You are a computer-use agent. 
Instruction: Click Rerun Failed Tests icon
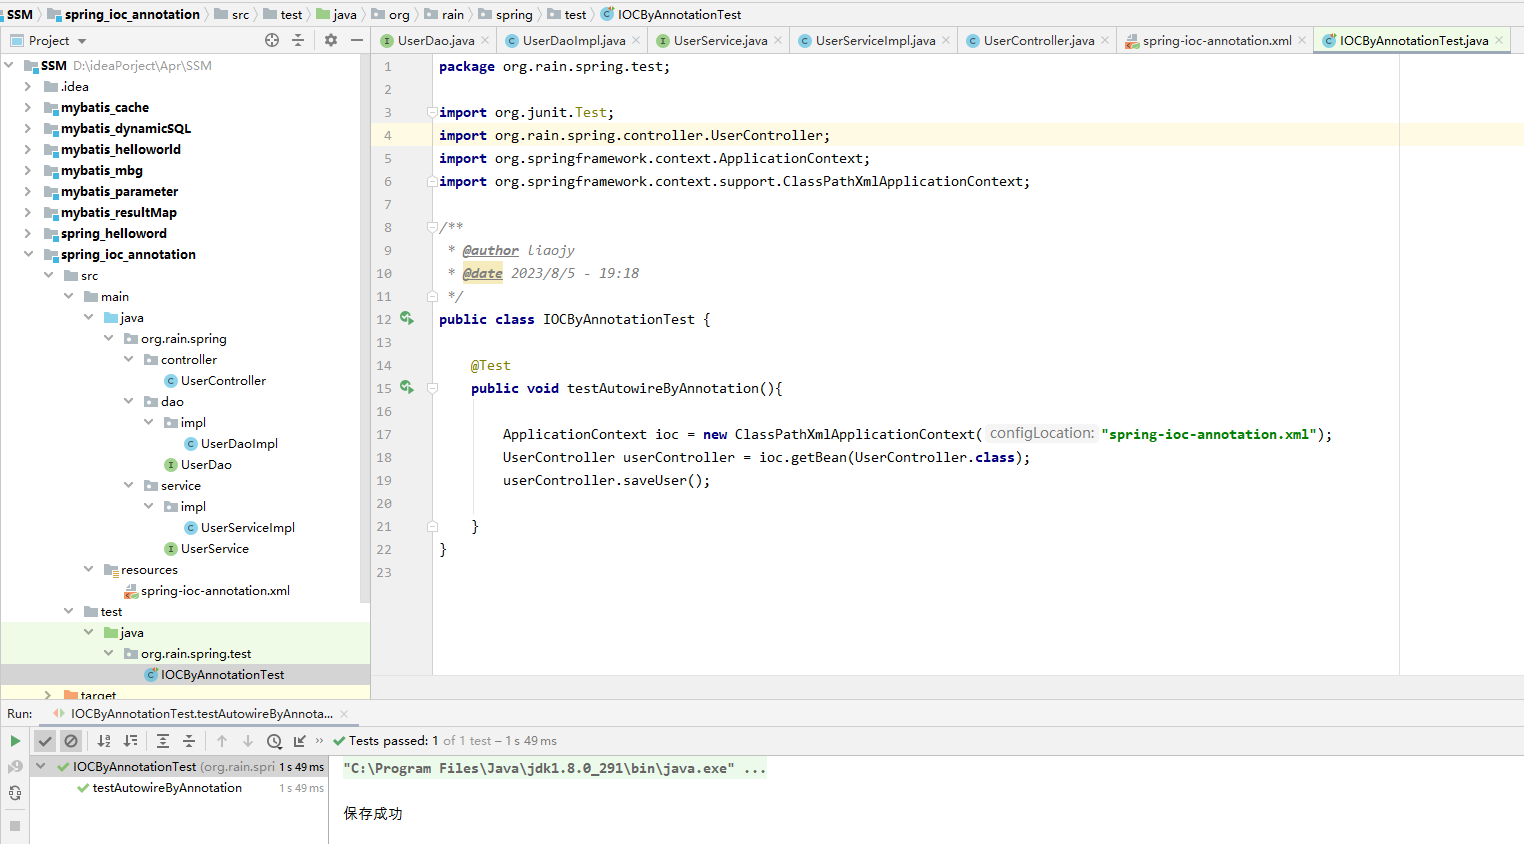point(15,767)
